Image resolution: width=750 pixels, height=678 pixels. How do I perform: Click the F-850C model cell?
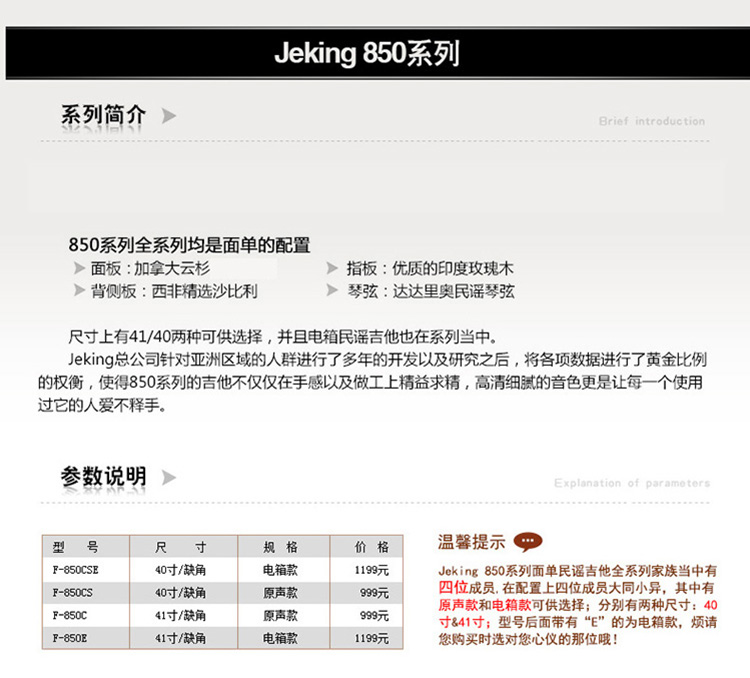tap(70, 615)
